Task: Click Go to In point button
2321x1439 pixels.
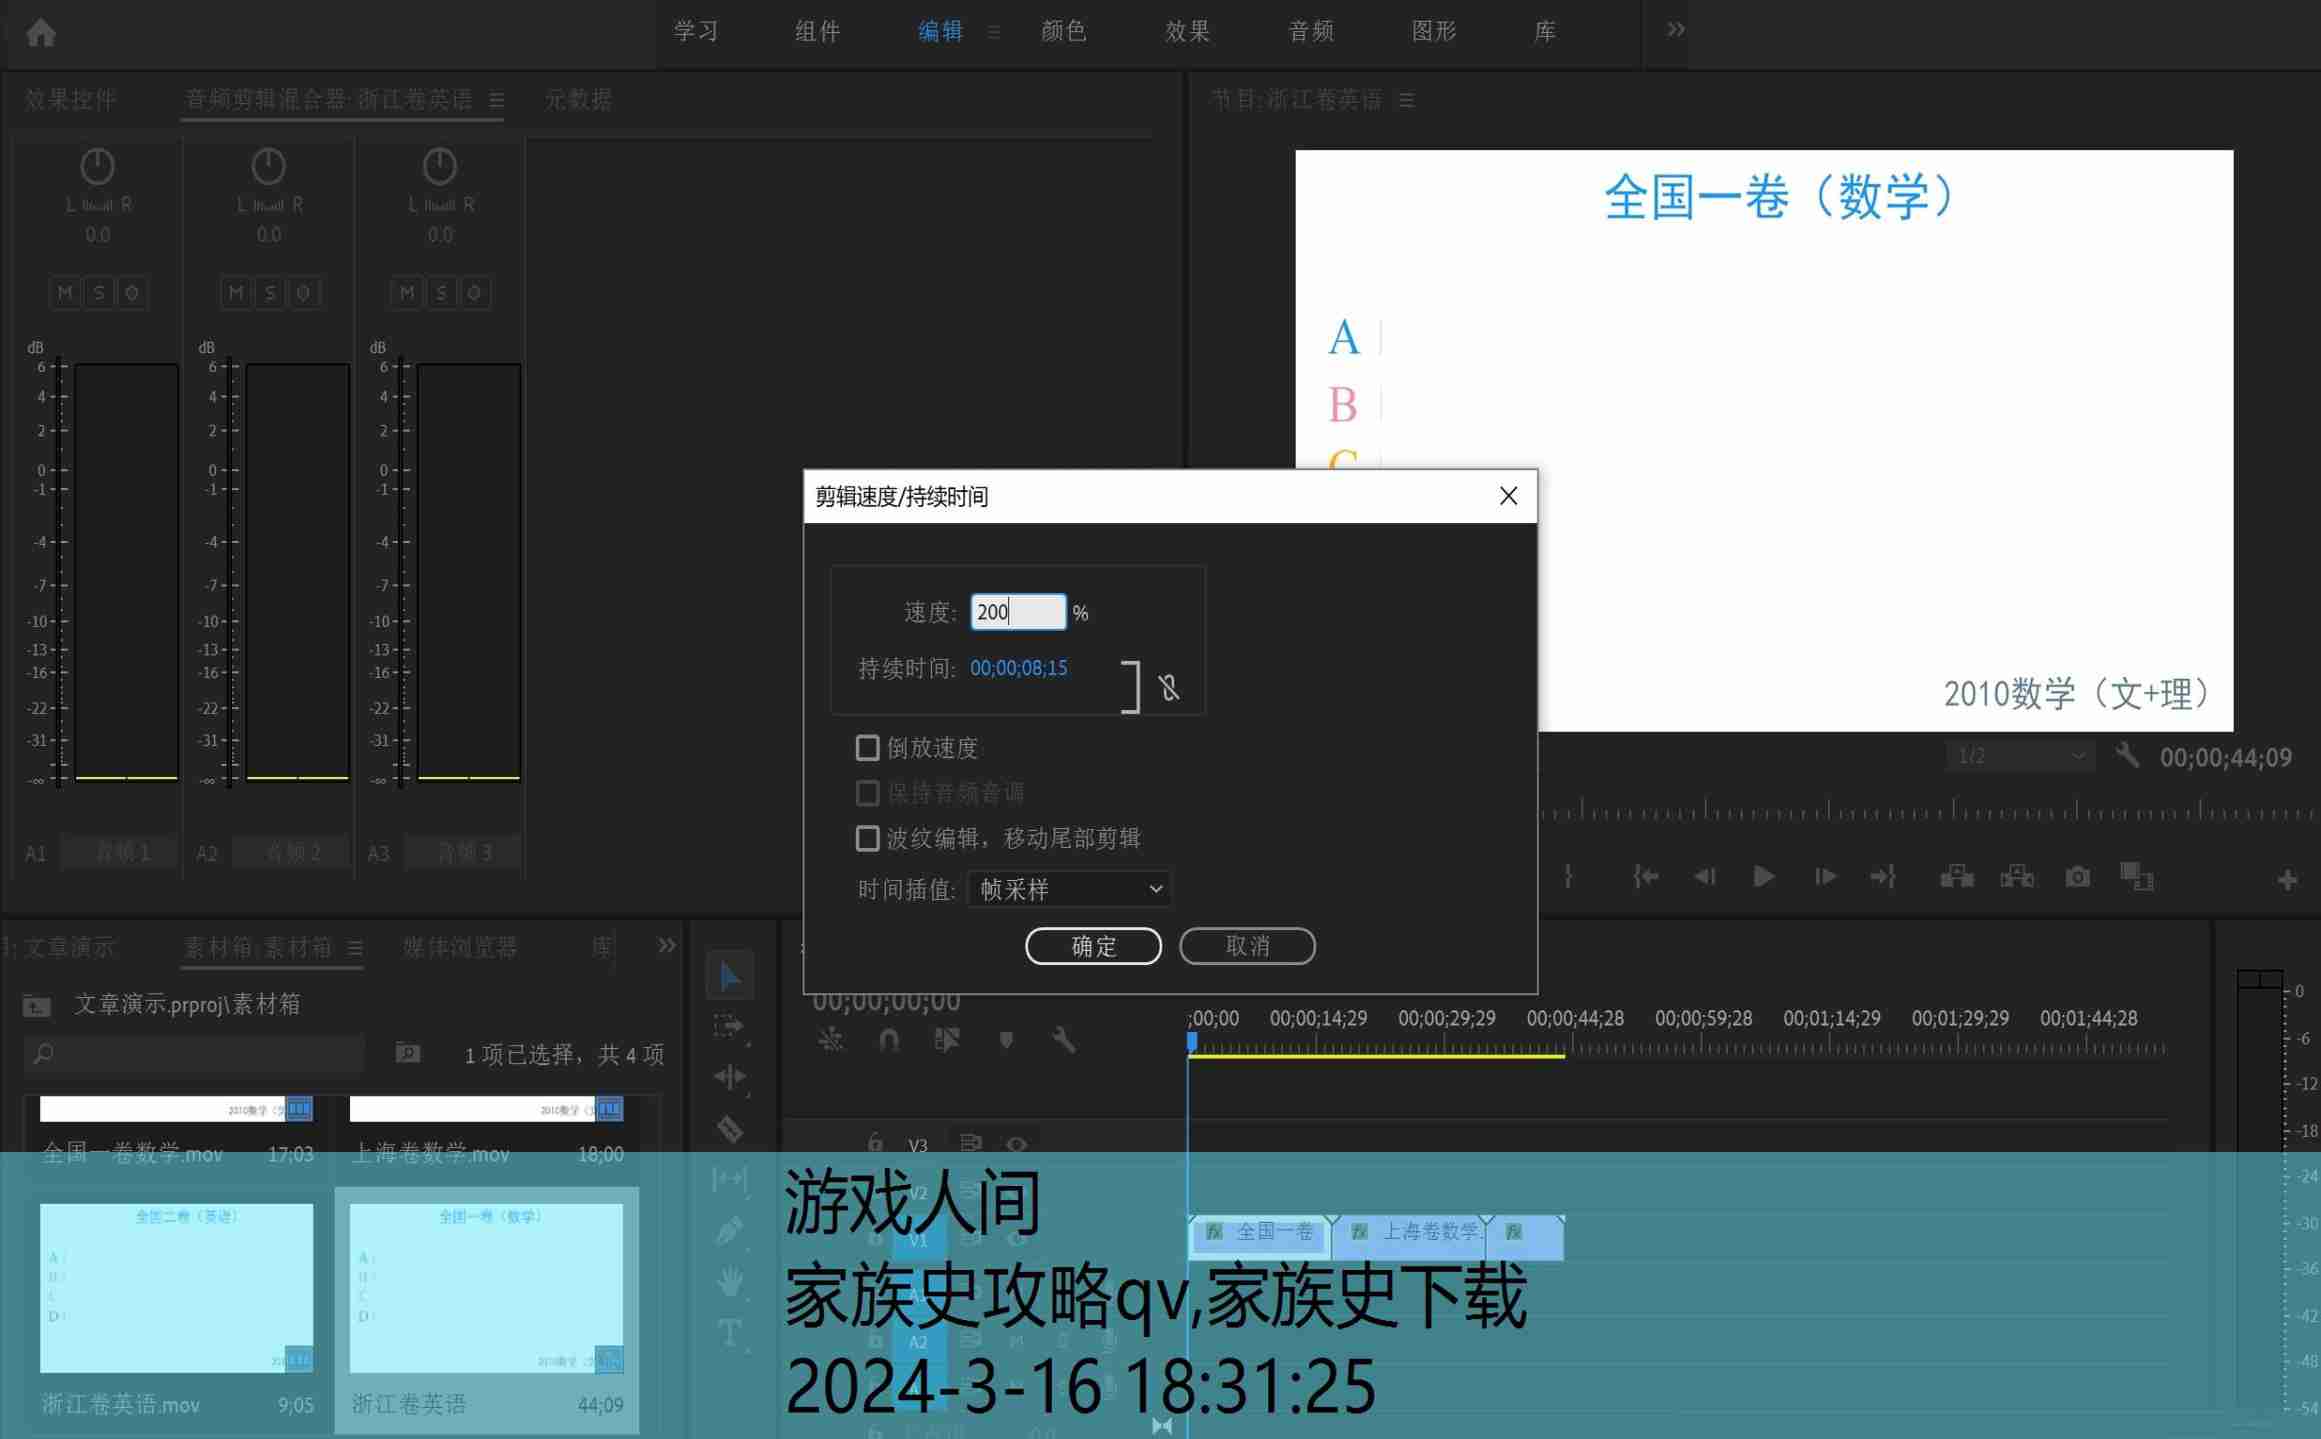Action: (x=1645, y=877)
